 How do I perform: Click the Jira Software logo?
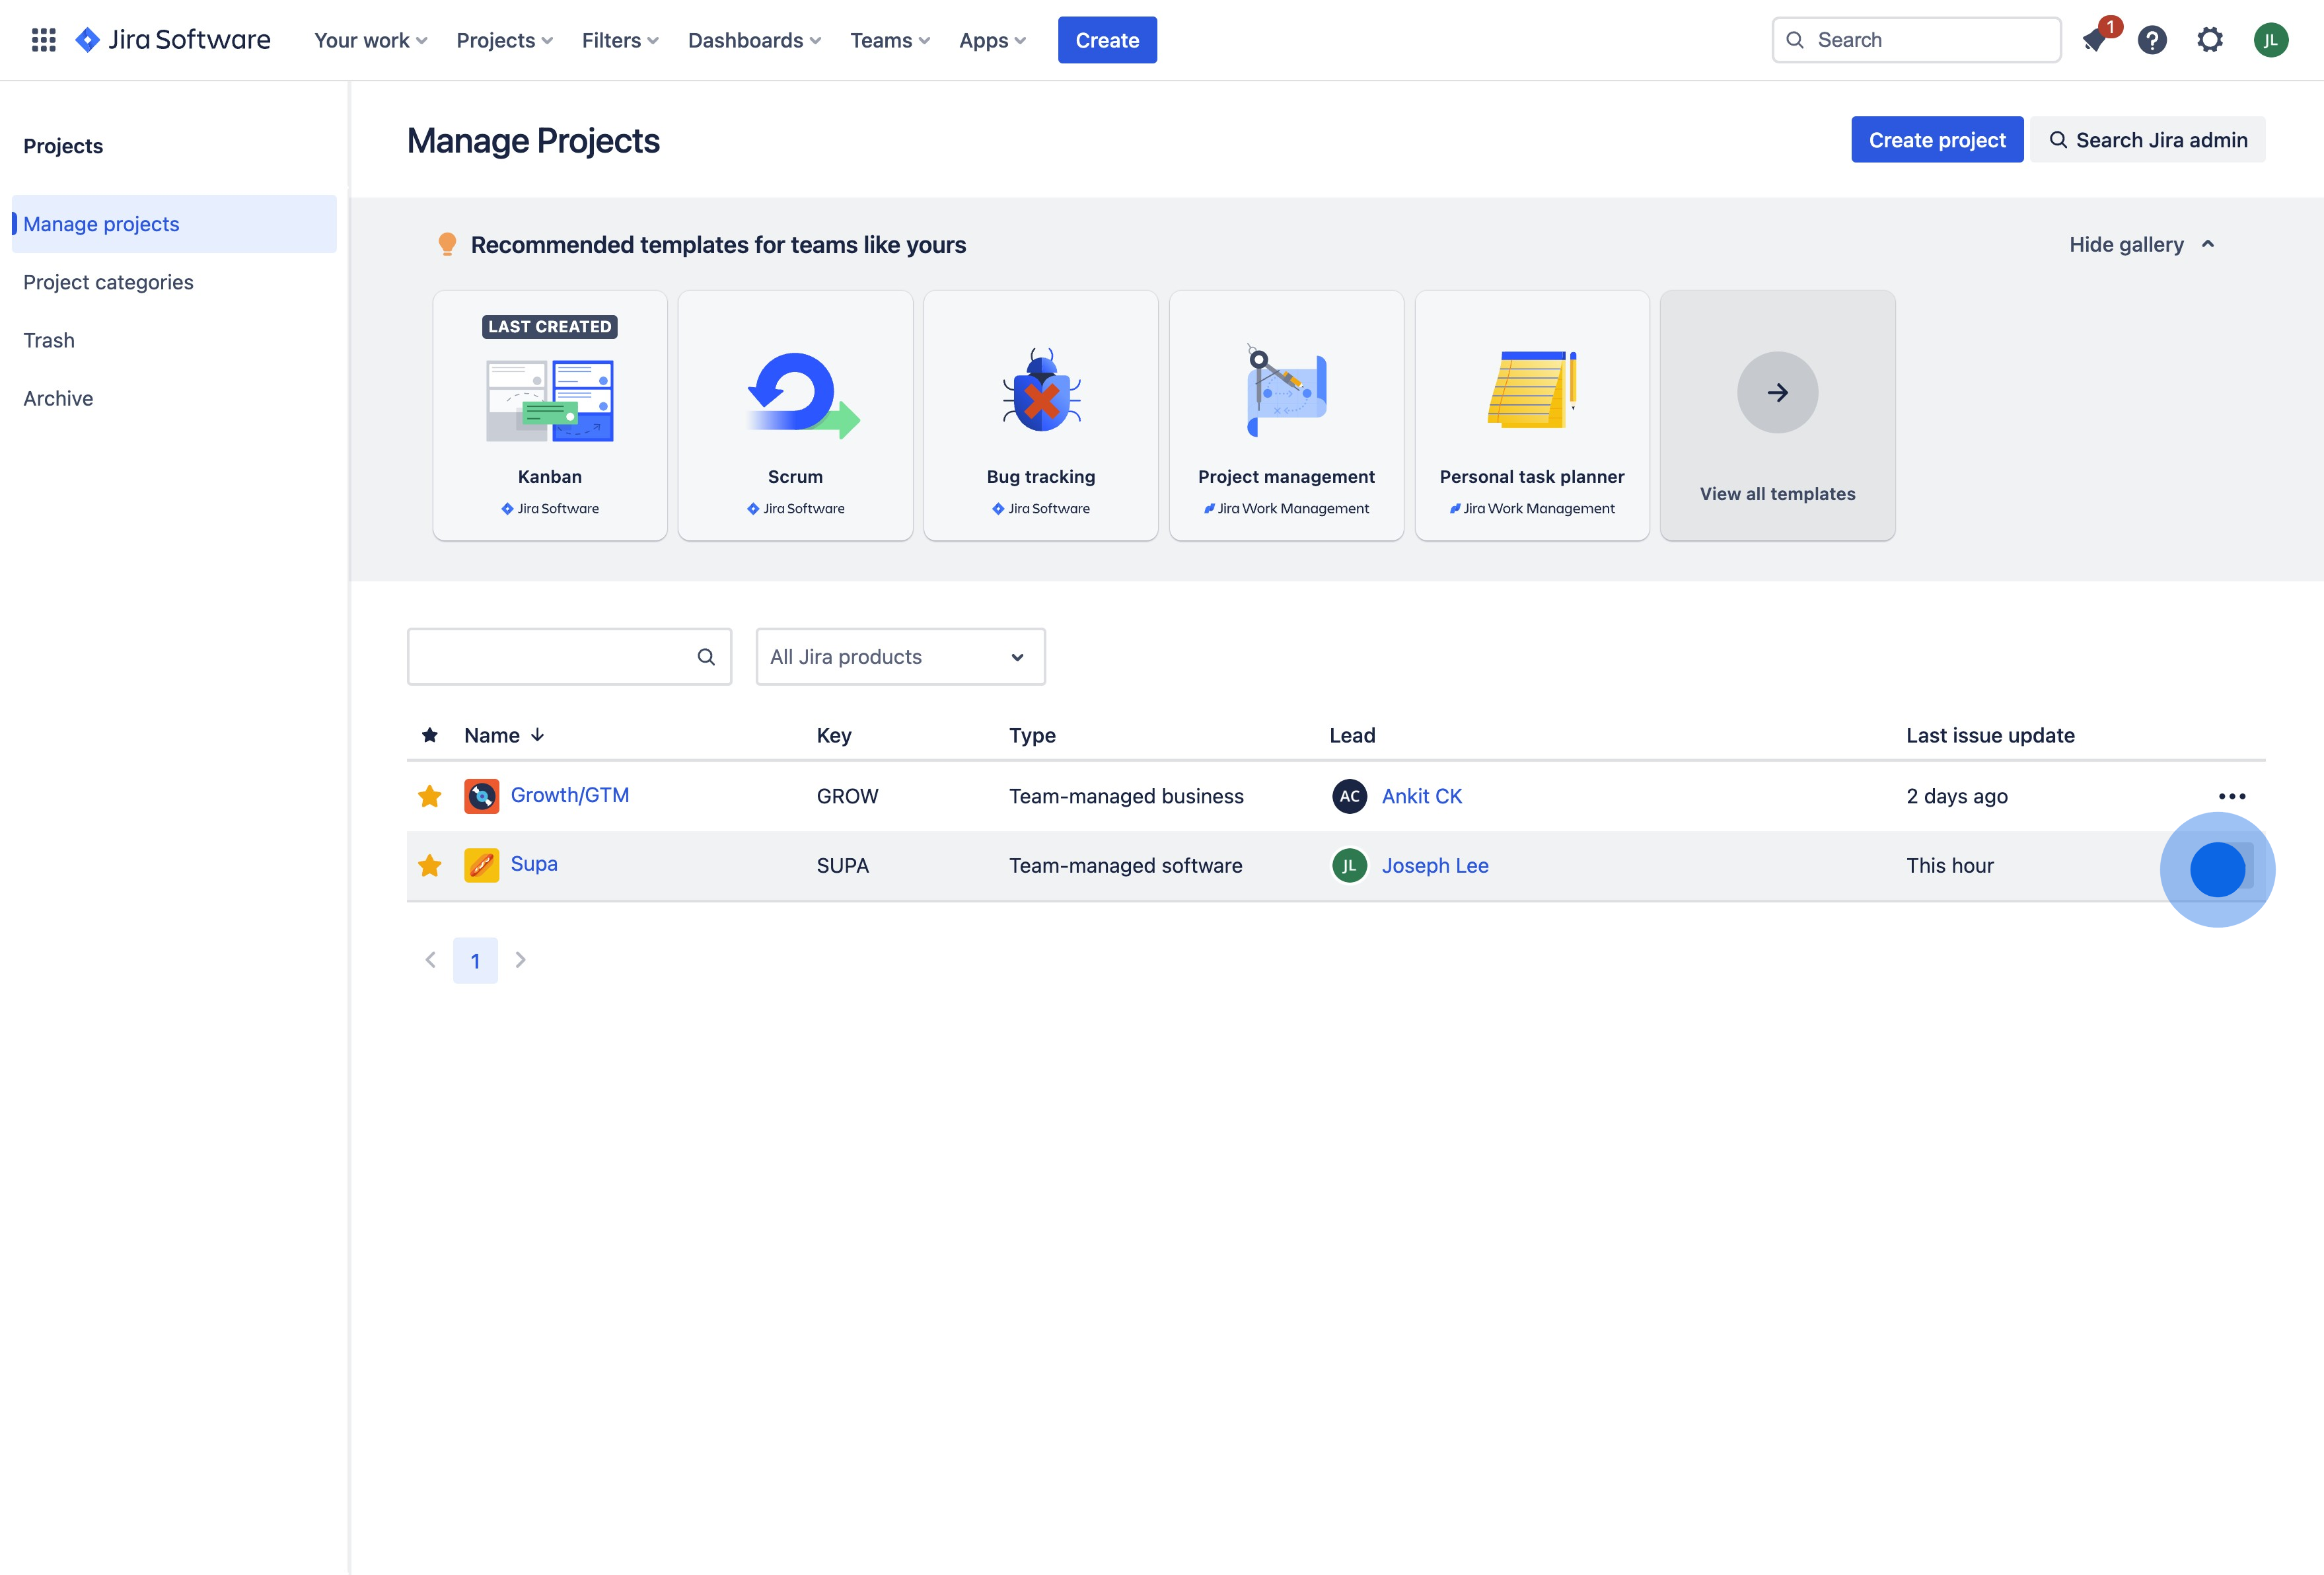(174, 40)
